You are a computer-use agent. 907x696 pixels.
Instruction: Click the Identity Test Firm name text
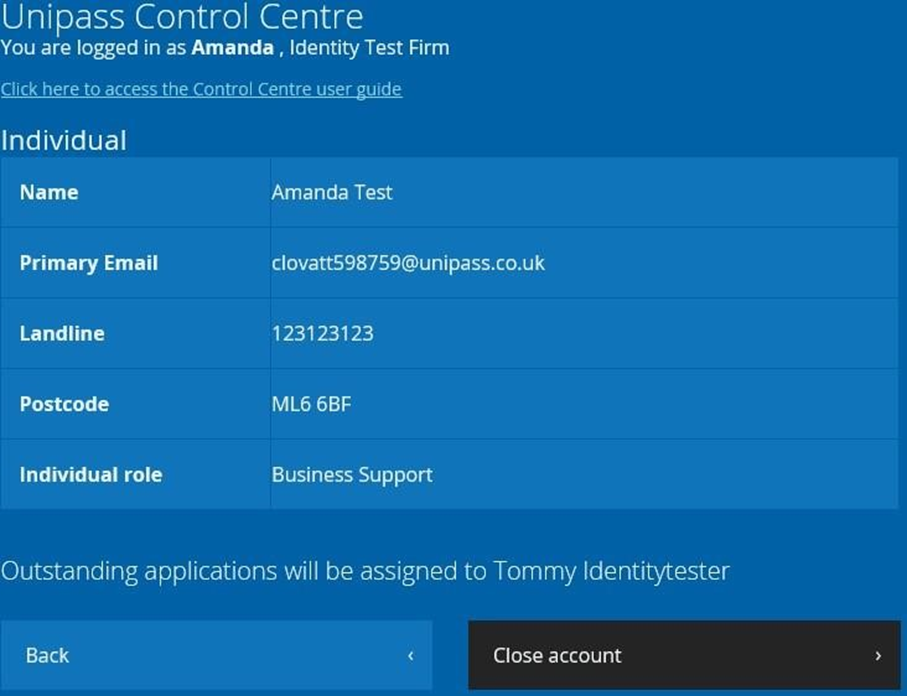[369, 47]
